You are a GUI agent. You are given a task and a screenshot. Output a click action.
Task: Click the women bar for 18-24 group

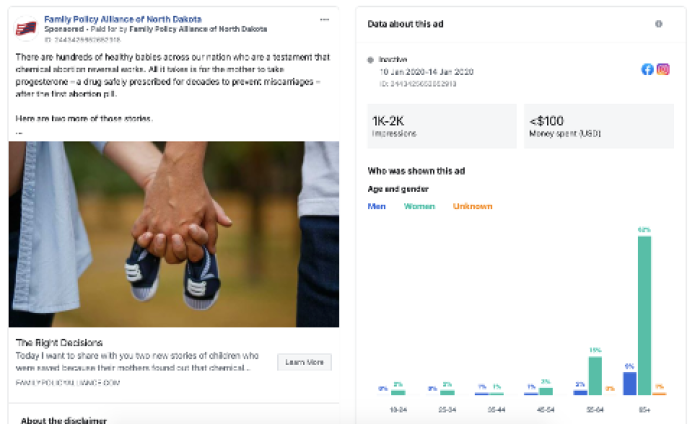[x=398, y=392]
